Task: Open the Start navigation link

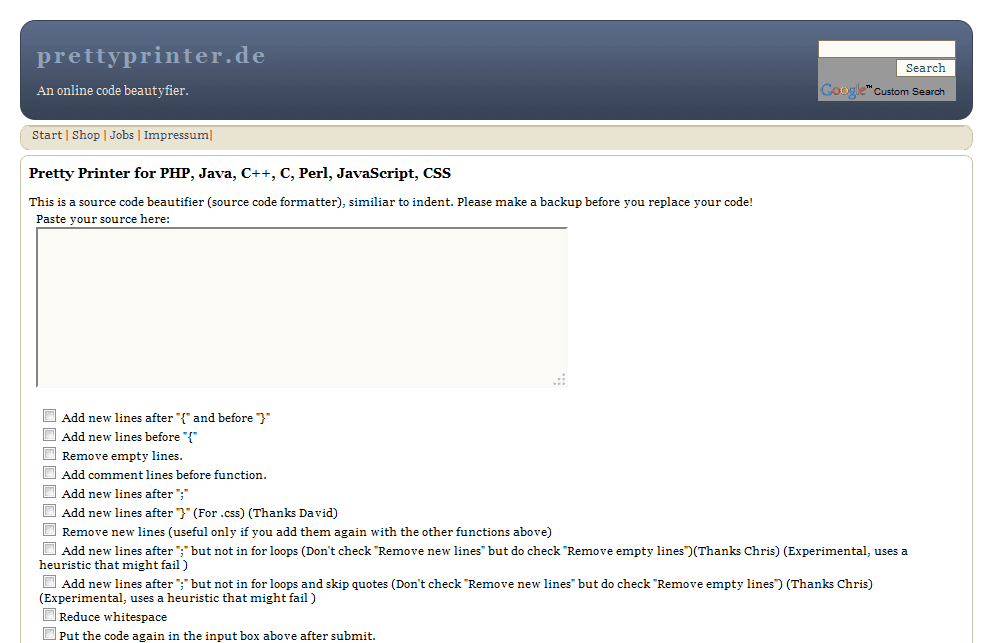Action: [47, 135]
